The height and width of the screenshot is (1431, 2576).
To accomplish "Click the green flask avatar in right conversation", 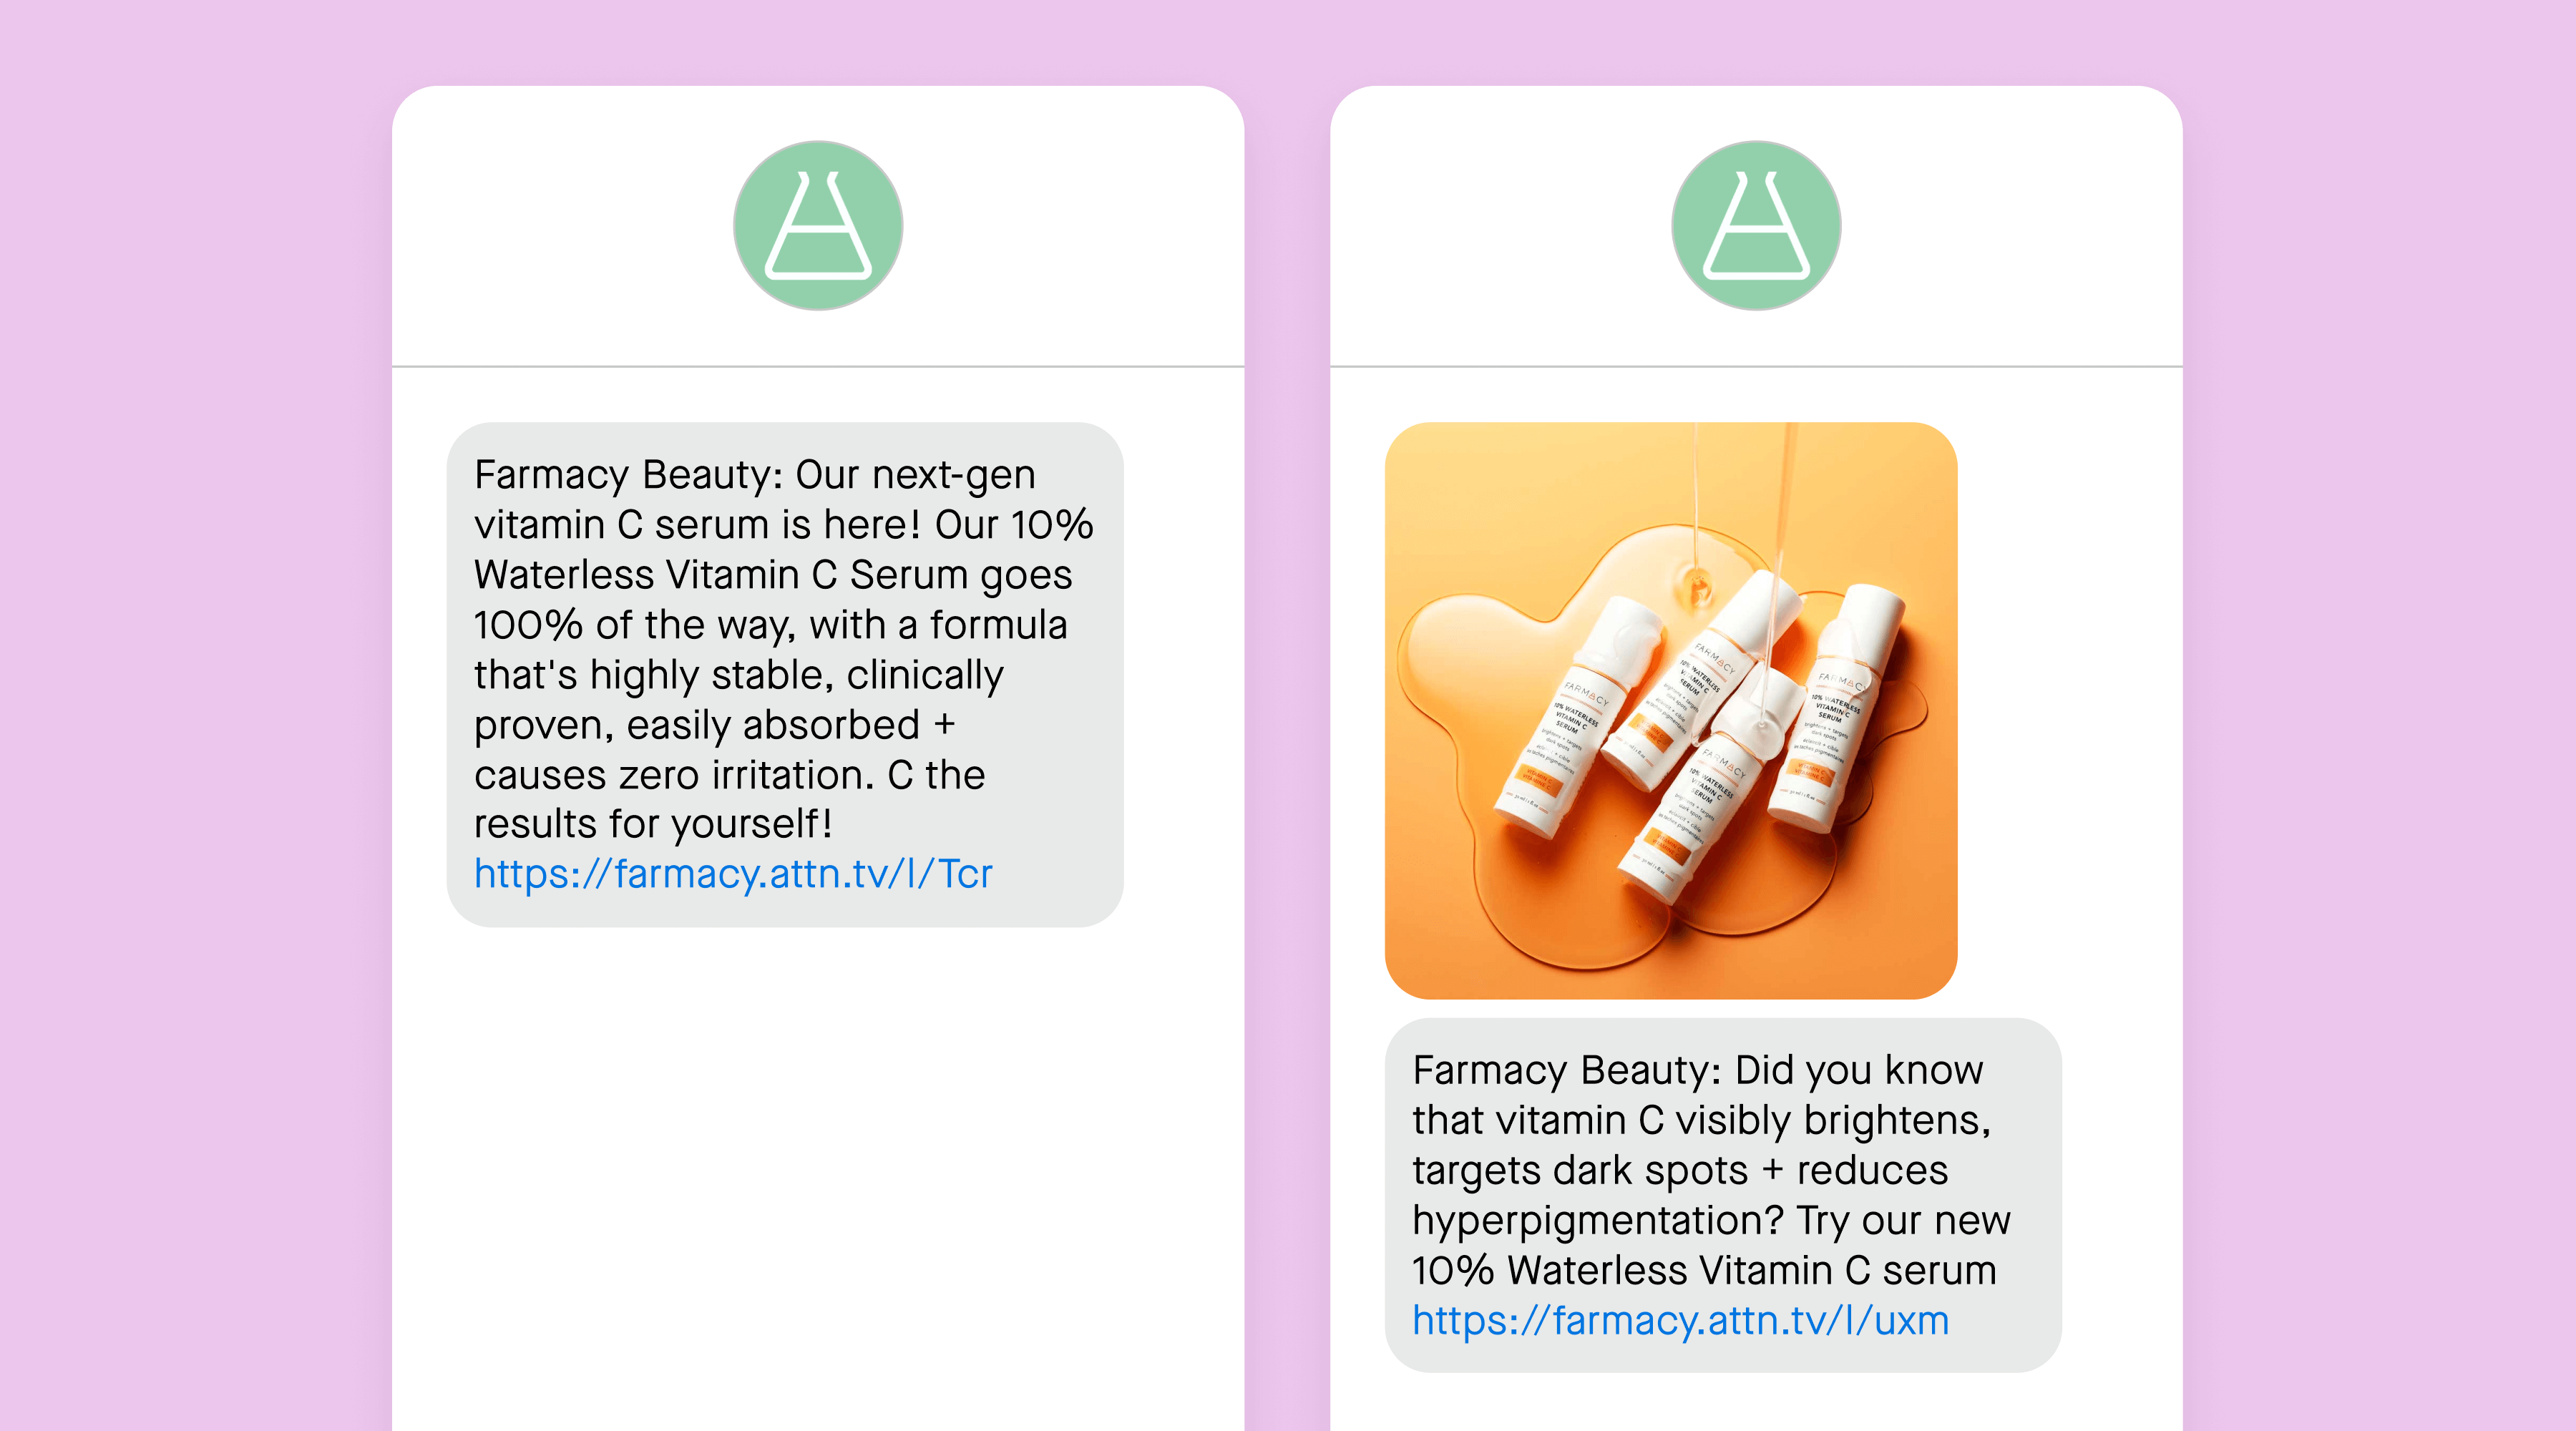I will tap(1756, 225).
